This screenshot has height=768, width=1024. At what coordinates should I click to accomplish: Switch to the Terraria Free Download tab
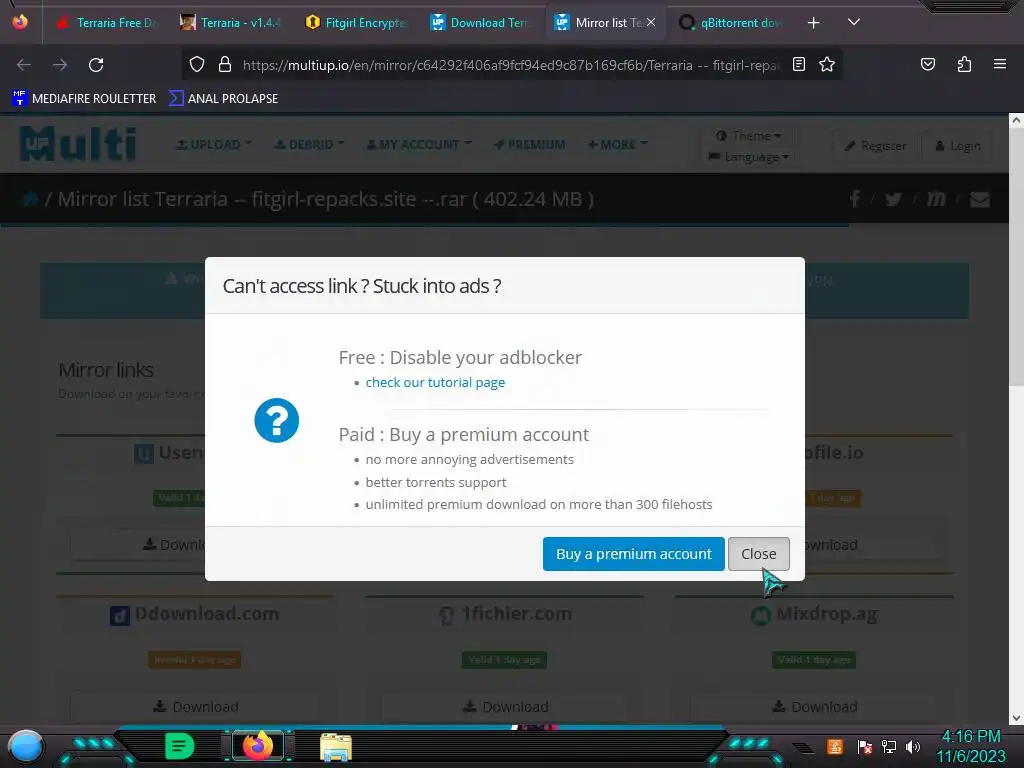coord(108,23)
